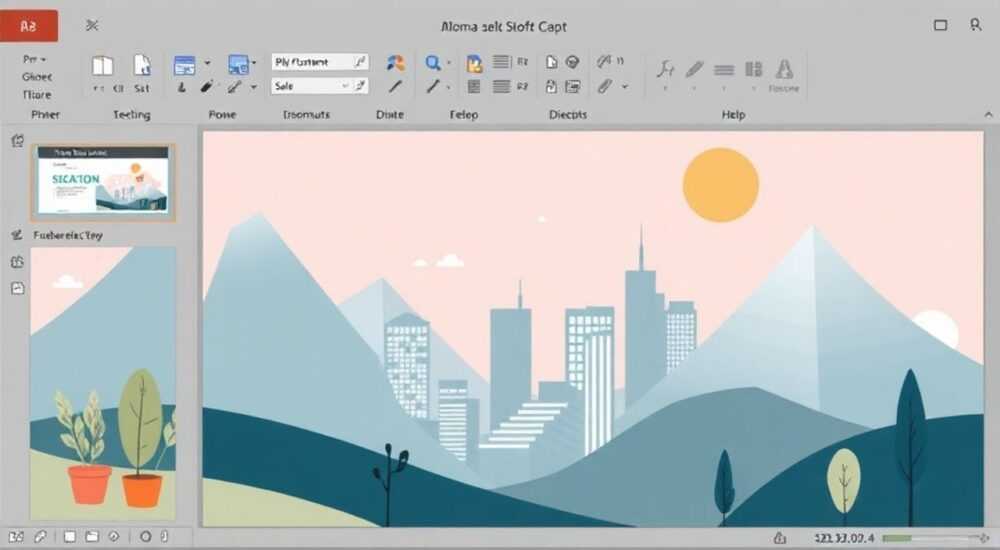Click the grayed three-lines icon

tap(724, 70)
